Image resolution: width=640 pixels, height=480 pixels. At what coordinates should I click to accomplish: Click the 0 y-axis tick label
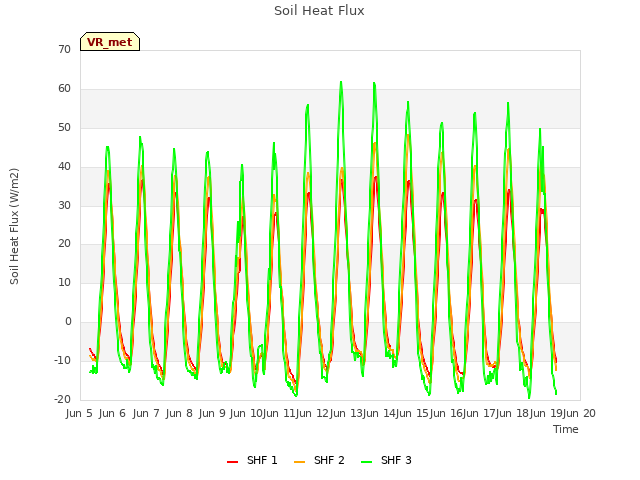point(68,322)
